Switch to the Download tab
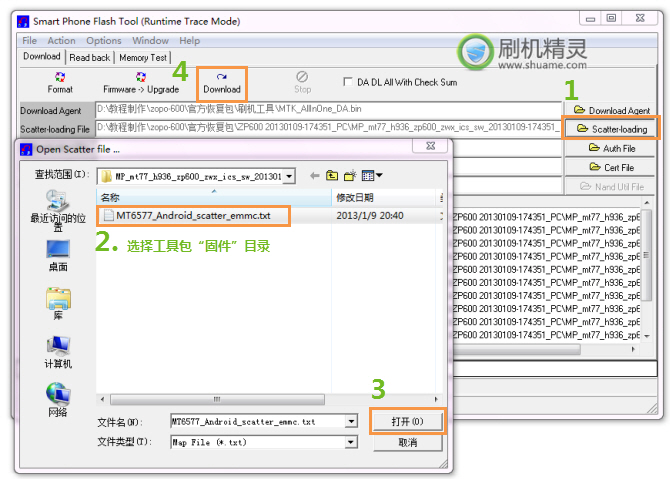 click(x=42, y=56)
